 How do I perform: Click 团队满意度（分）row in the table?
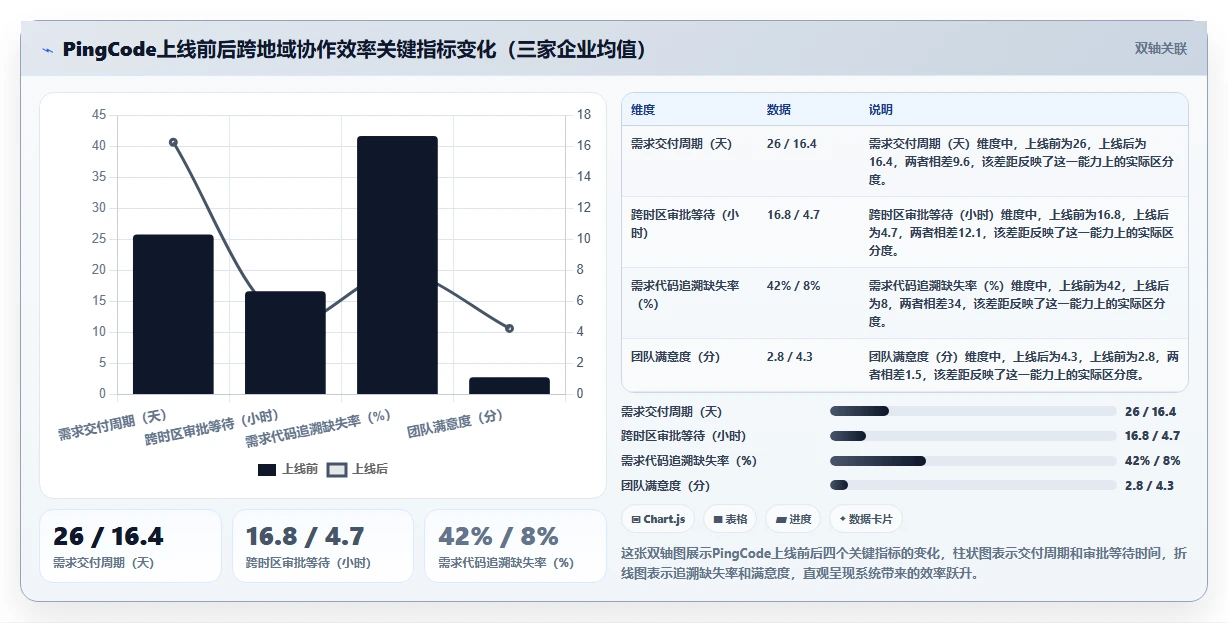click(x=904, y=365)
